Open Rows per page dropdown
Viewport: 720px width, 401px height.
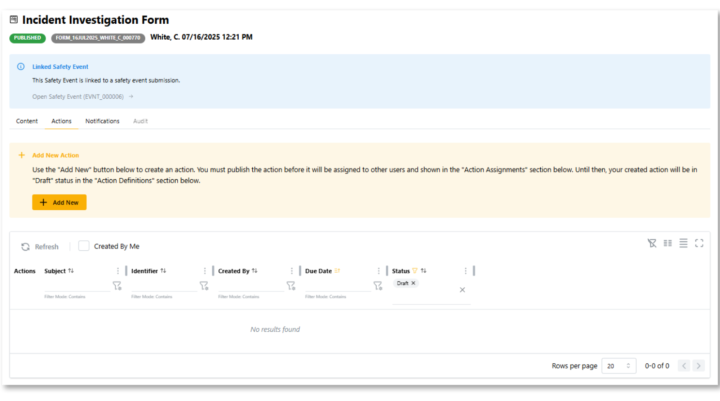coord(618,366)
